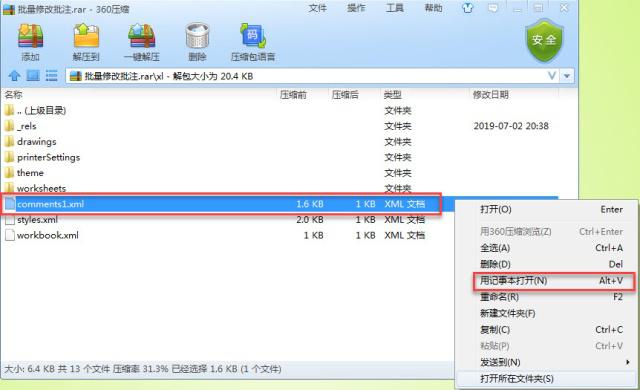Open the 操作 menu
This screenshot has width=640, height=390.
(x=356, y=8)
